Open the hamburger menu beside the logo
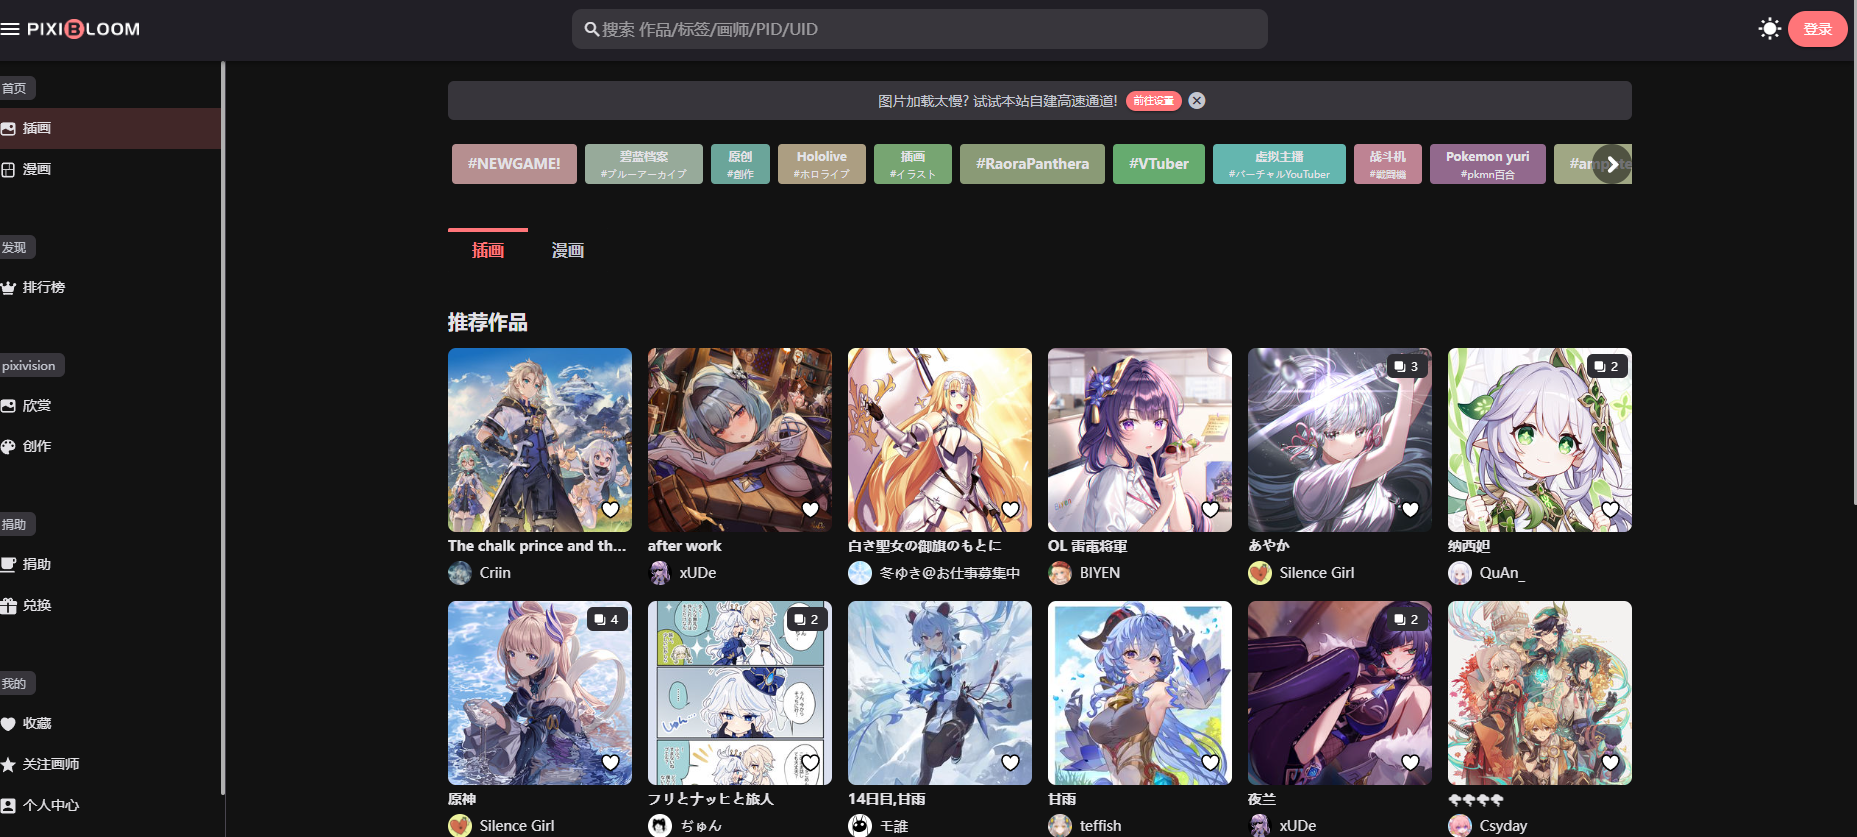The width and height of the screenshot is (1857, 837). [11, 29]
